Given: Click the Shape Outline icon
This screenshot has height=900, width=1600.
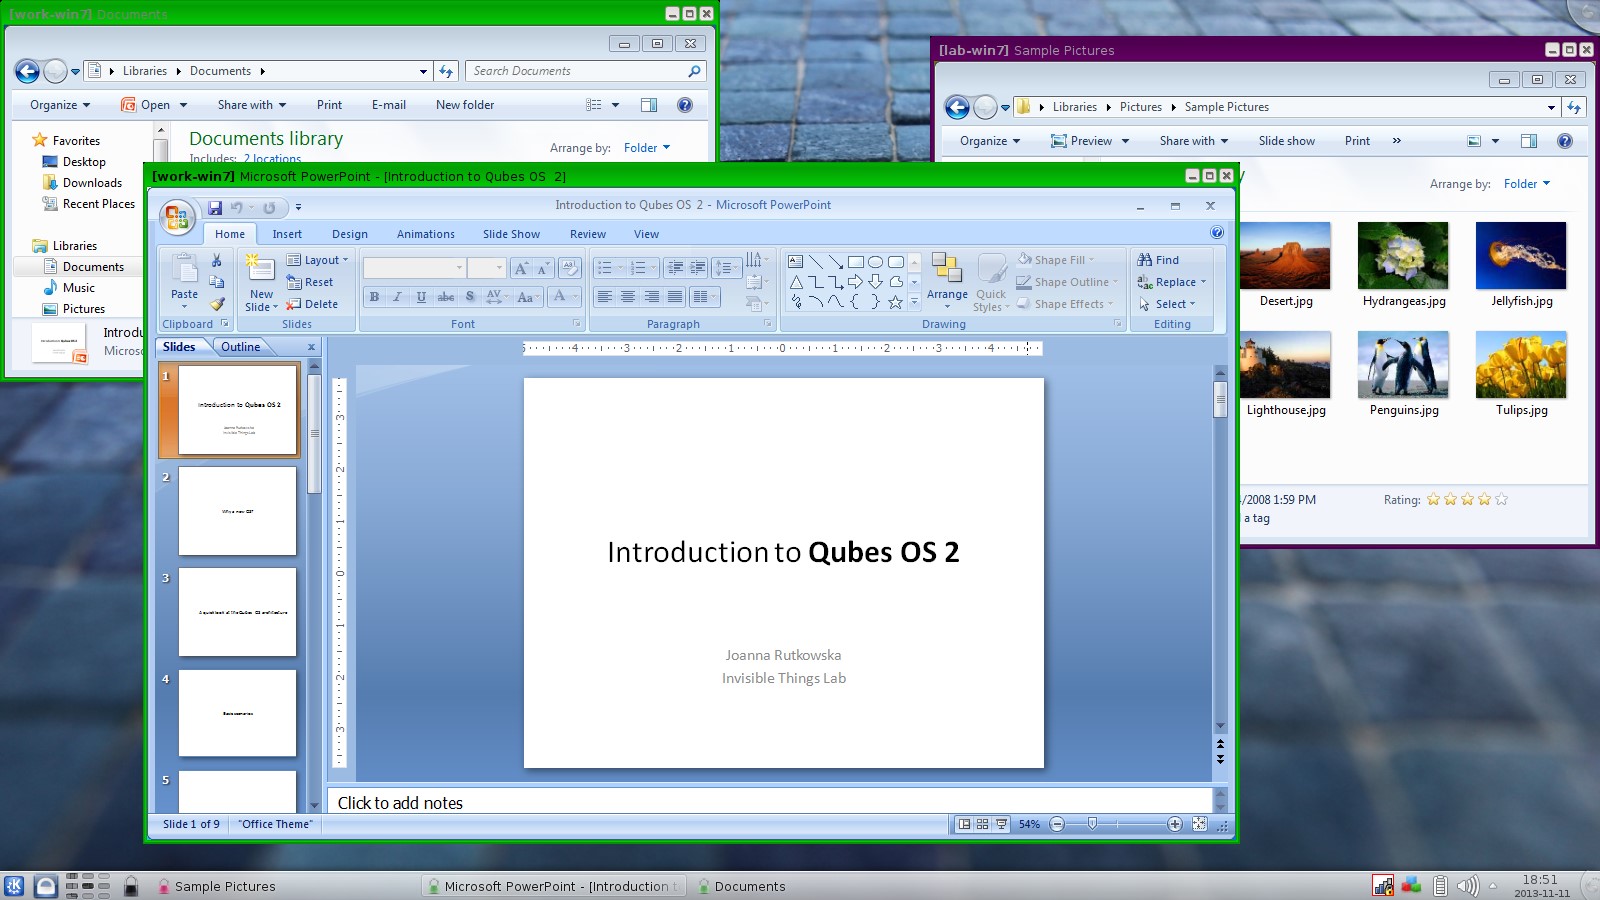Looking at the screenshot, I should pyautogui.click(x=1024, y=282).
